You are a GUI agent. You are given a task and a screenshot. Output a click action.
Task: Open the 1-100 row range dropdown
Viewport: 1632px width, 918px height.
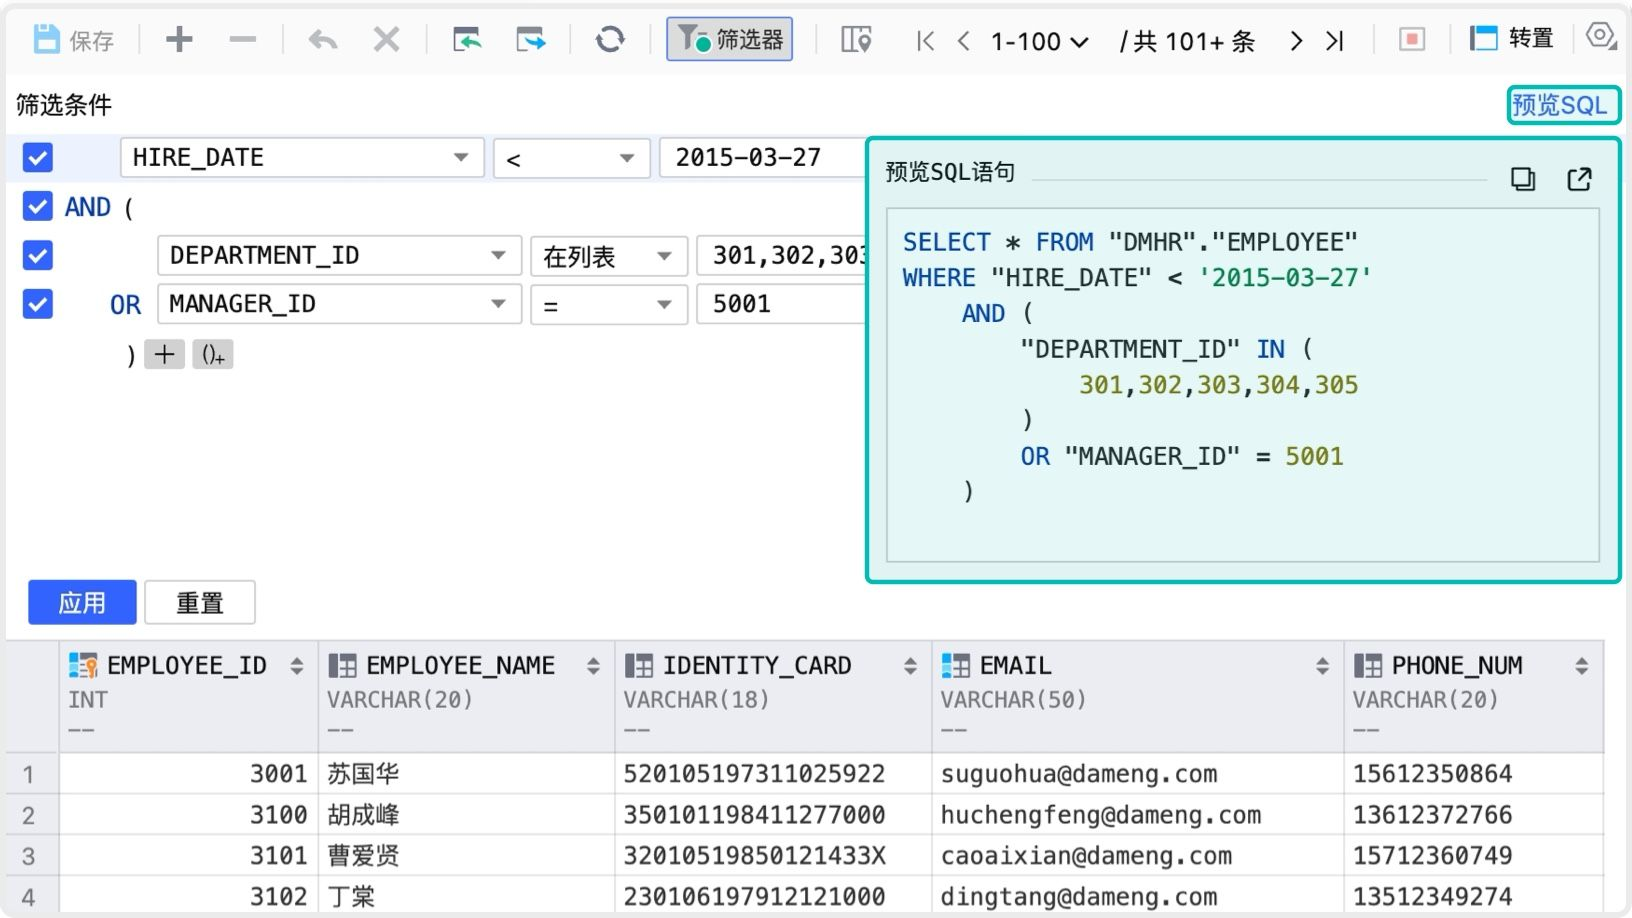point(1039,41)
